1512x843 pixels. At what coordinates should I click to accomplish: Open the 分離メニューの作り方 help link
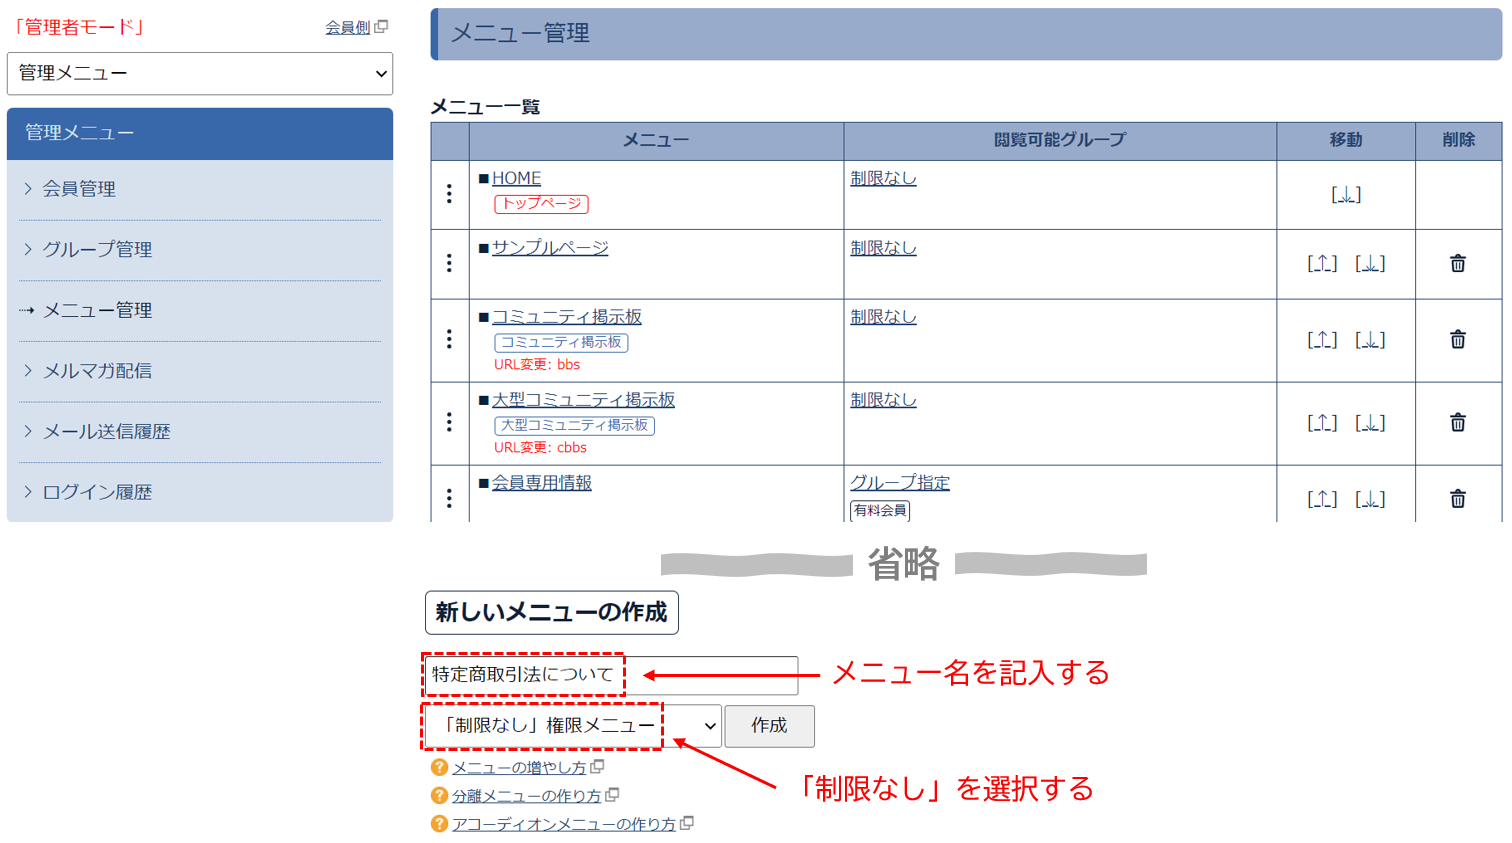[x=527, y=796]
